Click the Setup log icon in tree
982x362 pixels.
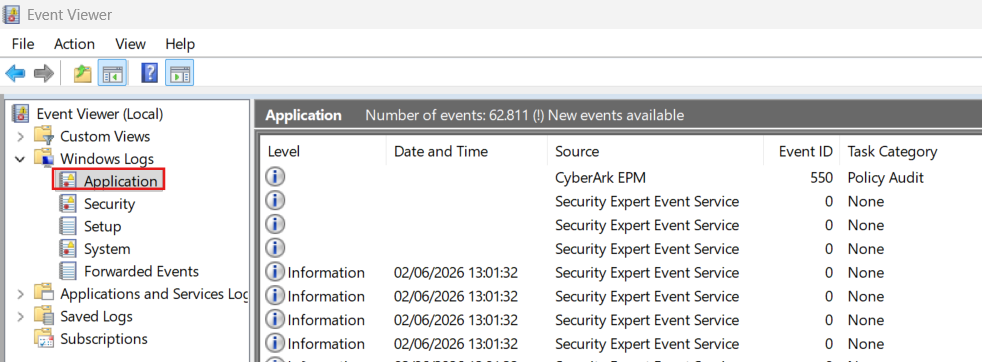pyautogui.click(x=68, y=226)
